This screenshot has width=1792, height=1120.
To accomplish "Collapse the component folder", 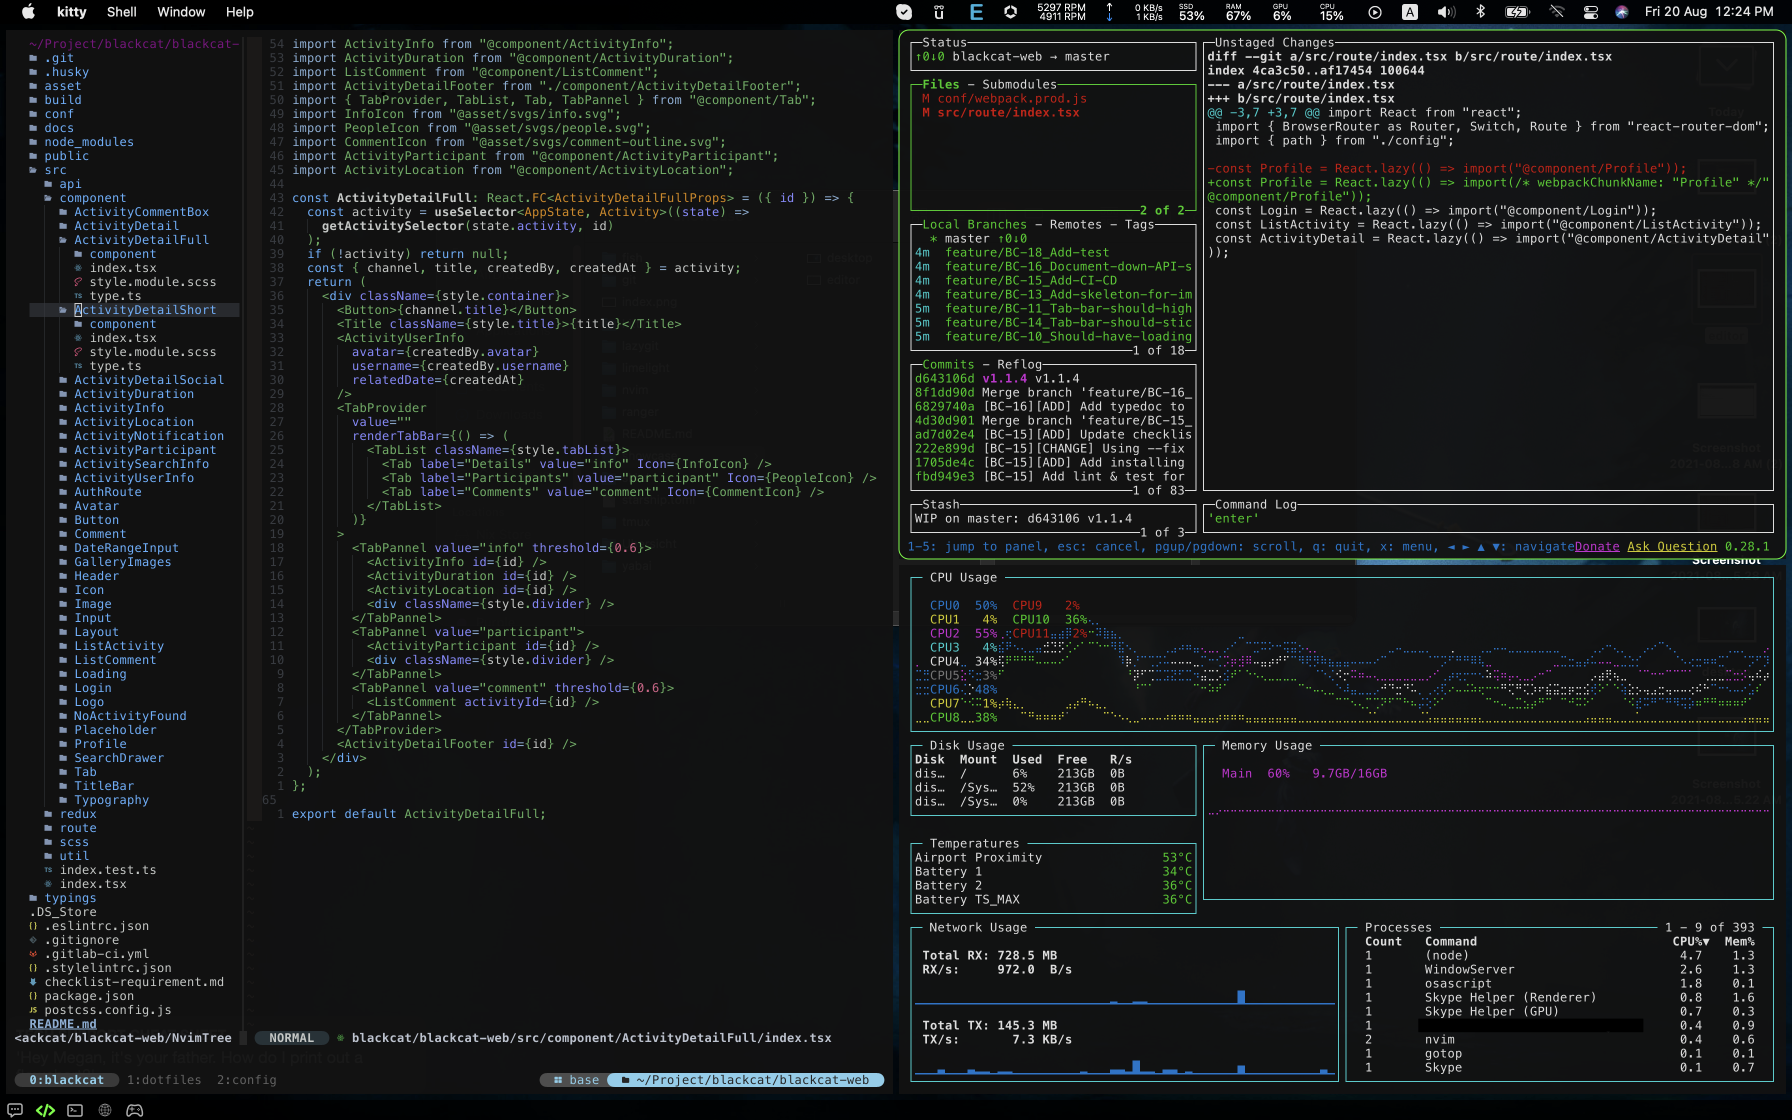I will coord(92,198).
